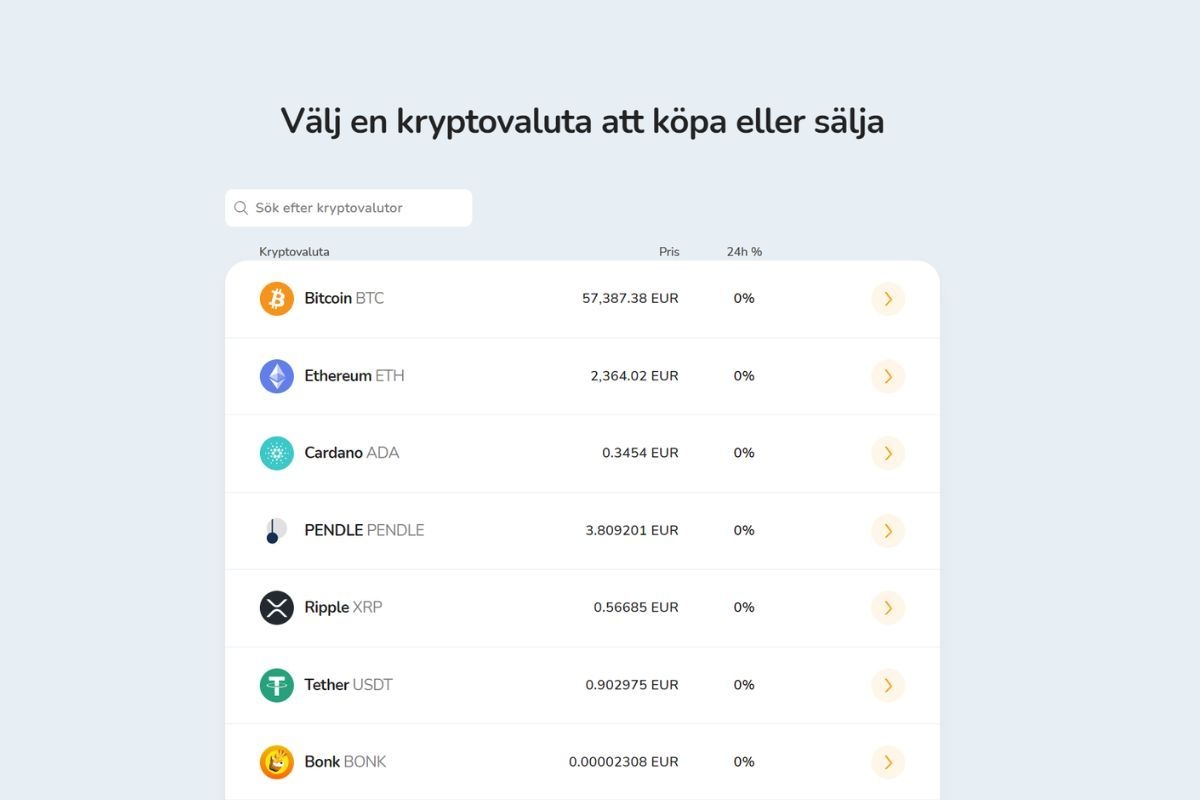Click the Bitcoin BTC coin icon
This screenshot has width=1200, height=800.
pyautogui.click(x=276, y=298)
